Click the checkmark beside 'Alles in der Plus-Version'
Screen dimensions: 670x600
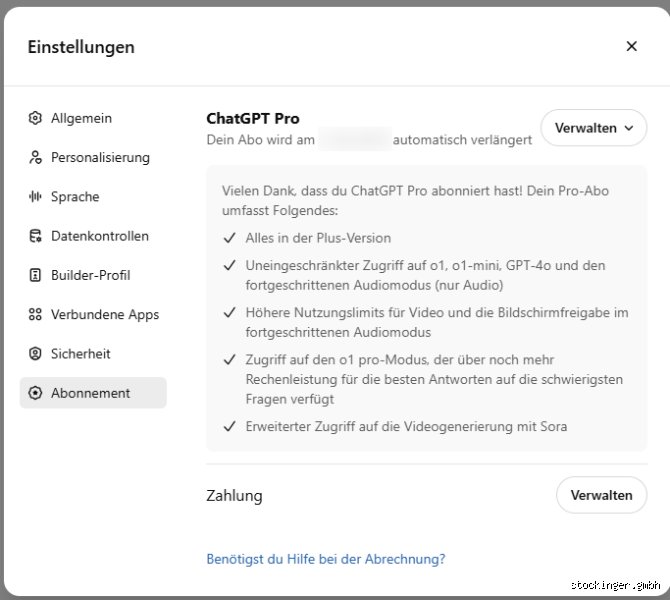(230, 238)
